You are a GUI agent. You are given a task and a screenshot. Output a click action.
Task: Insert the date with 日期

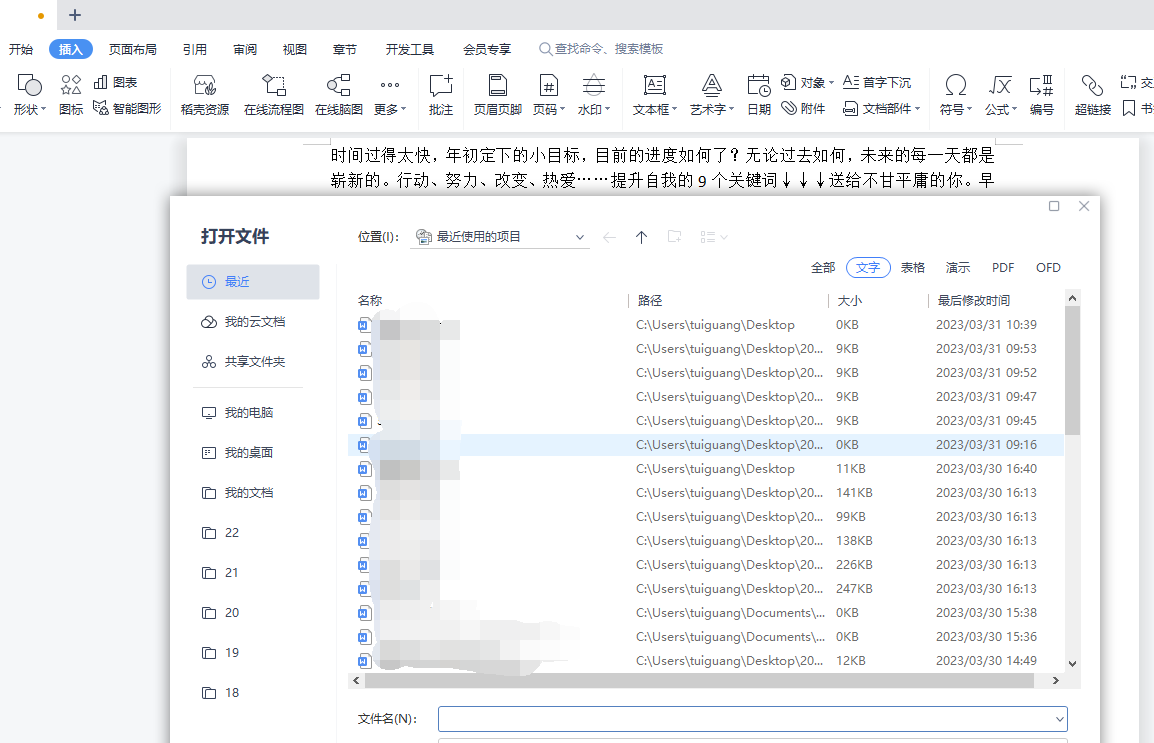[759, 95]
